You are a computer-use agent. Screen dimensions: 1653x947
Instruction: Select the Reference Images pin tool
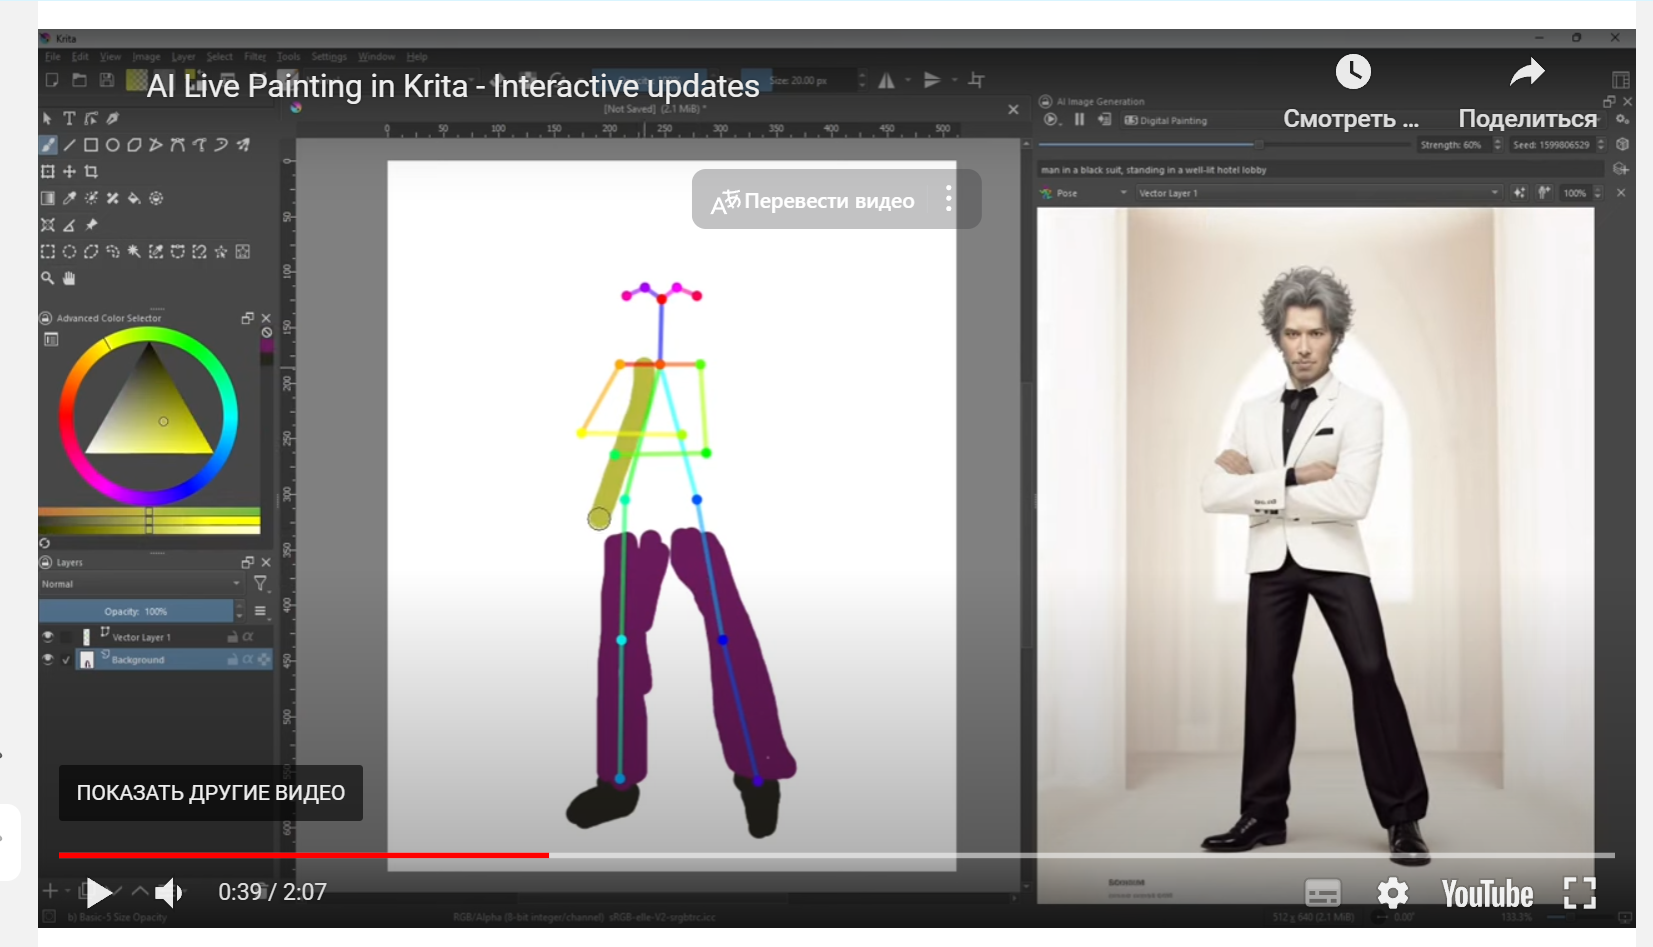(x=91, y=225)
